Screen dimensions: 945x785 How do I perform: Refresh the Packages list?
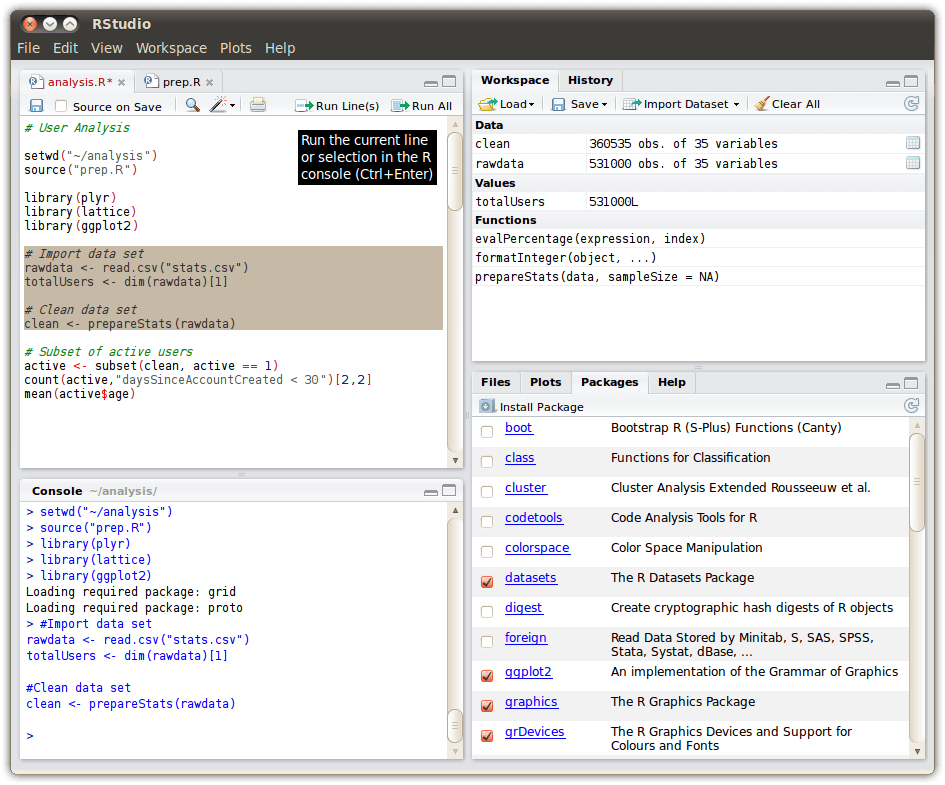coord(912,406)
